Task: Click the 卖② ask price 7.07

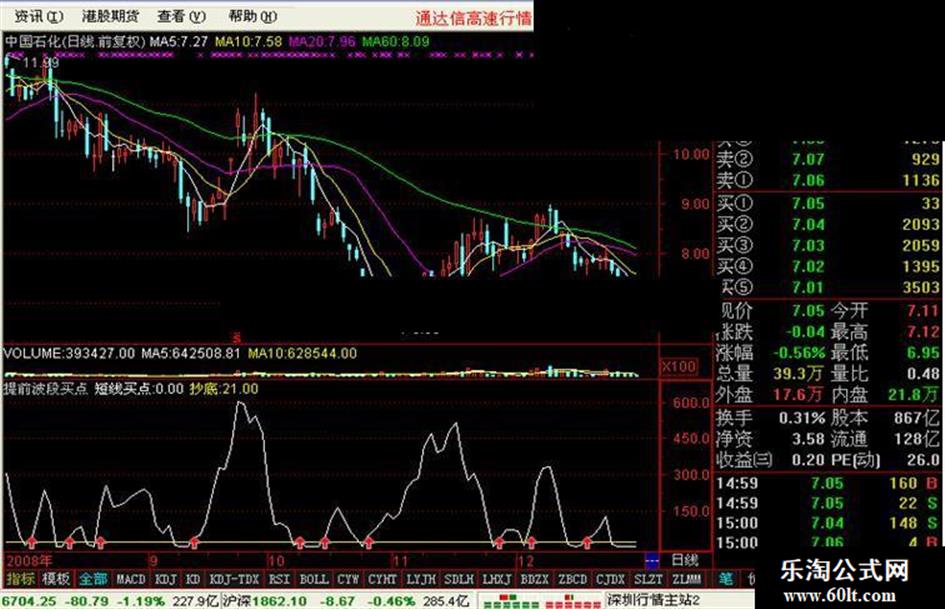Action: click(x=808, y=160)
